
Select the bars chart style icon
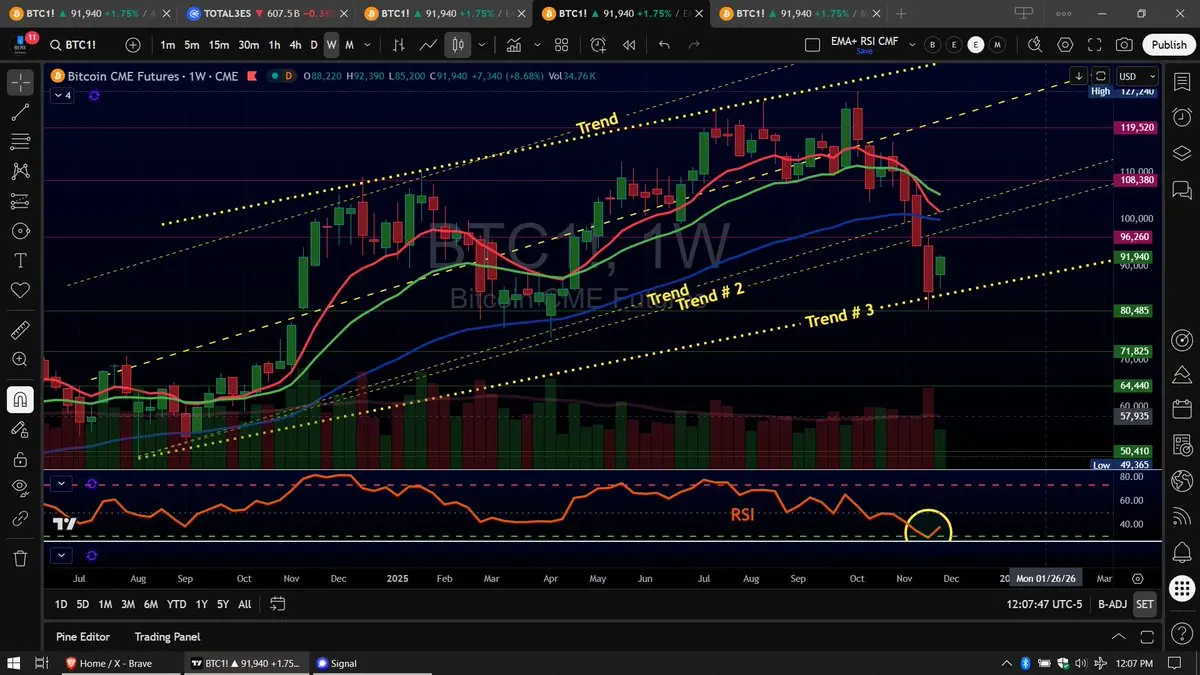pos(399,45)
